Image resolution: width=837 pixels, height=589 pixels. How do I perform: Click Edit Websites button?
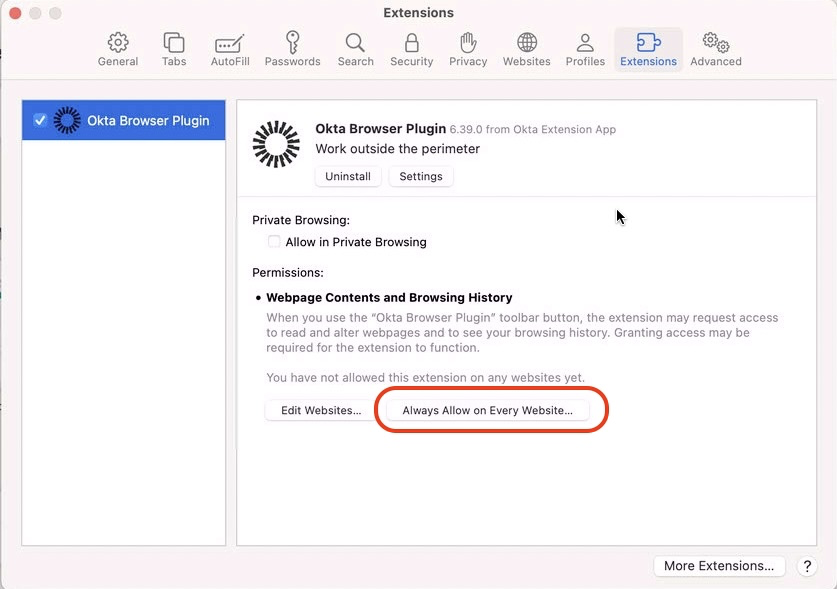[x=321, y=410]
